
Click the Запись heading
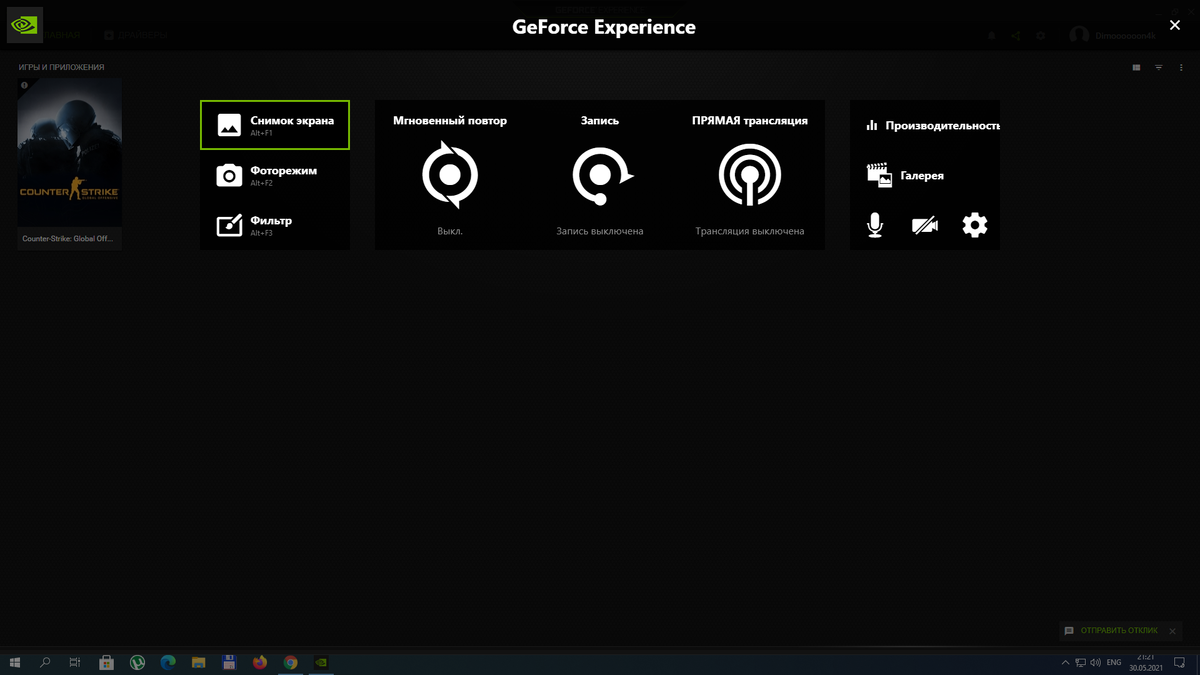(x=600, y=121)
